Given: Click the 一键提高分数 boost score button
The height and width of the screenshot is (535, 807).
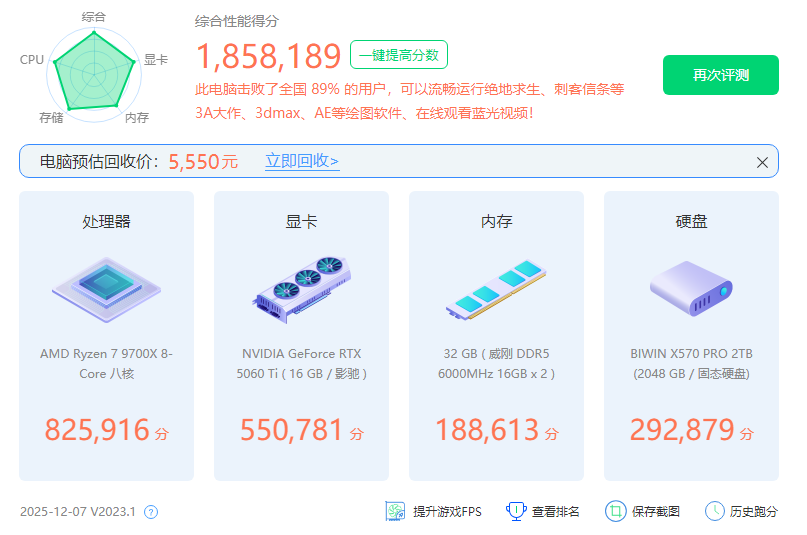Looking at the screenshot, I should pyautogui.click(x=399, y=55).
